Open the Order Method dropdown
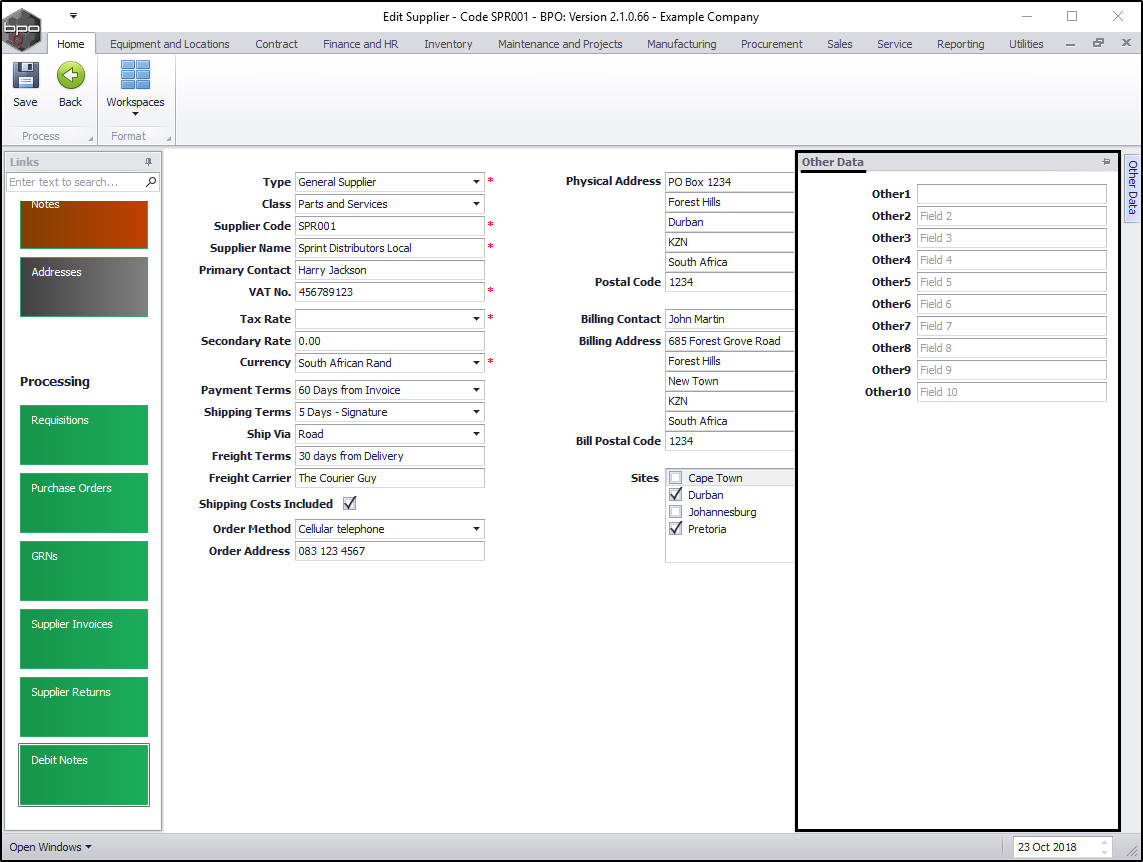The image size is (1143, 862). pyautogui.click(x=476, y=529)
